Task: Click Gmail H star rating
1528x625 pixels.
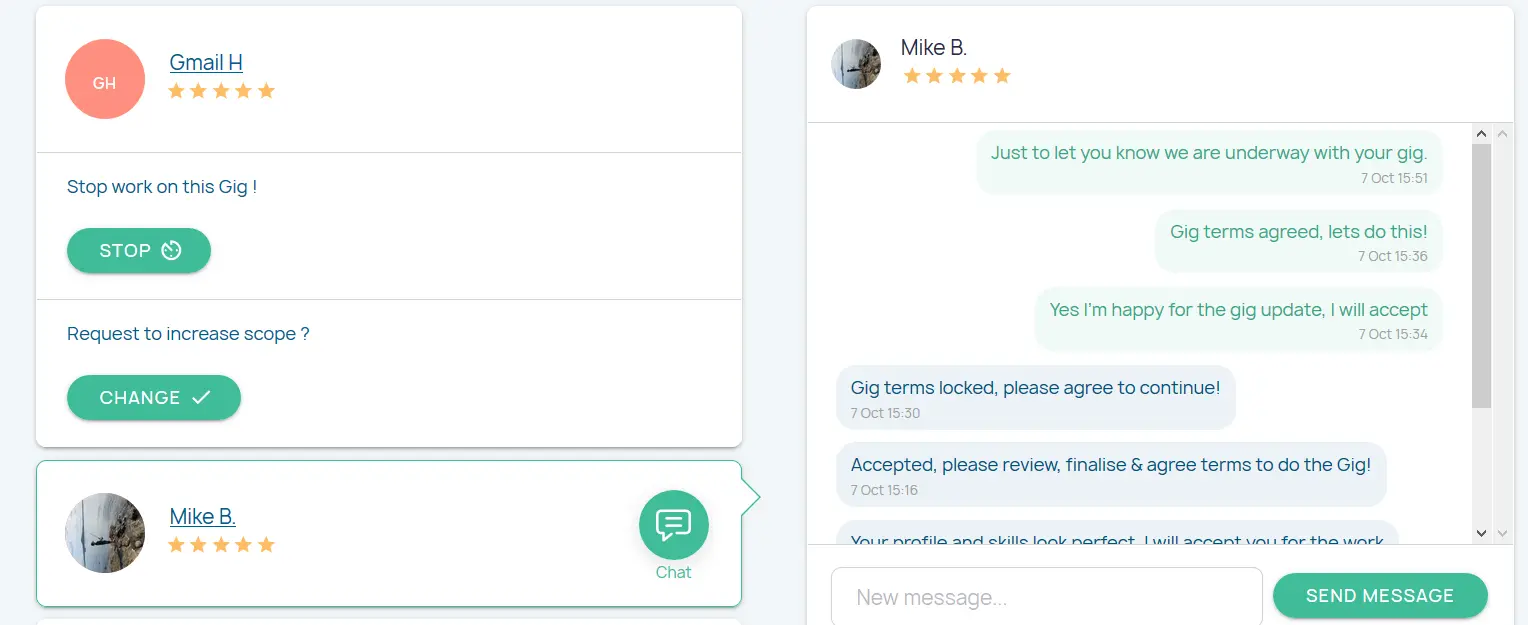Action: (221, 92)
